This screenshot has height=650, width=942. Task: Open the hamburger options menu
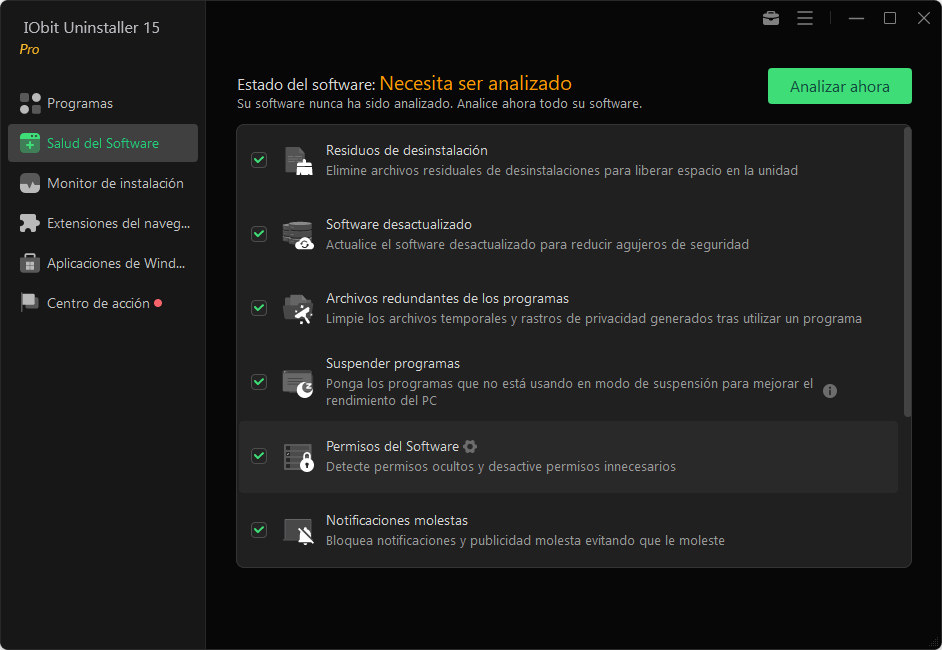(805, 18)
